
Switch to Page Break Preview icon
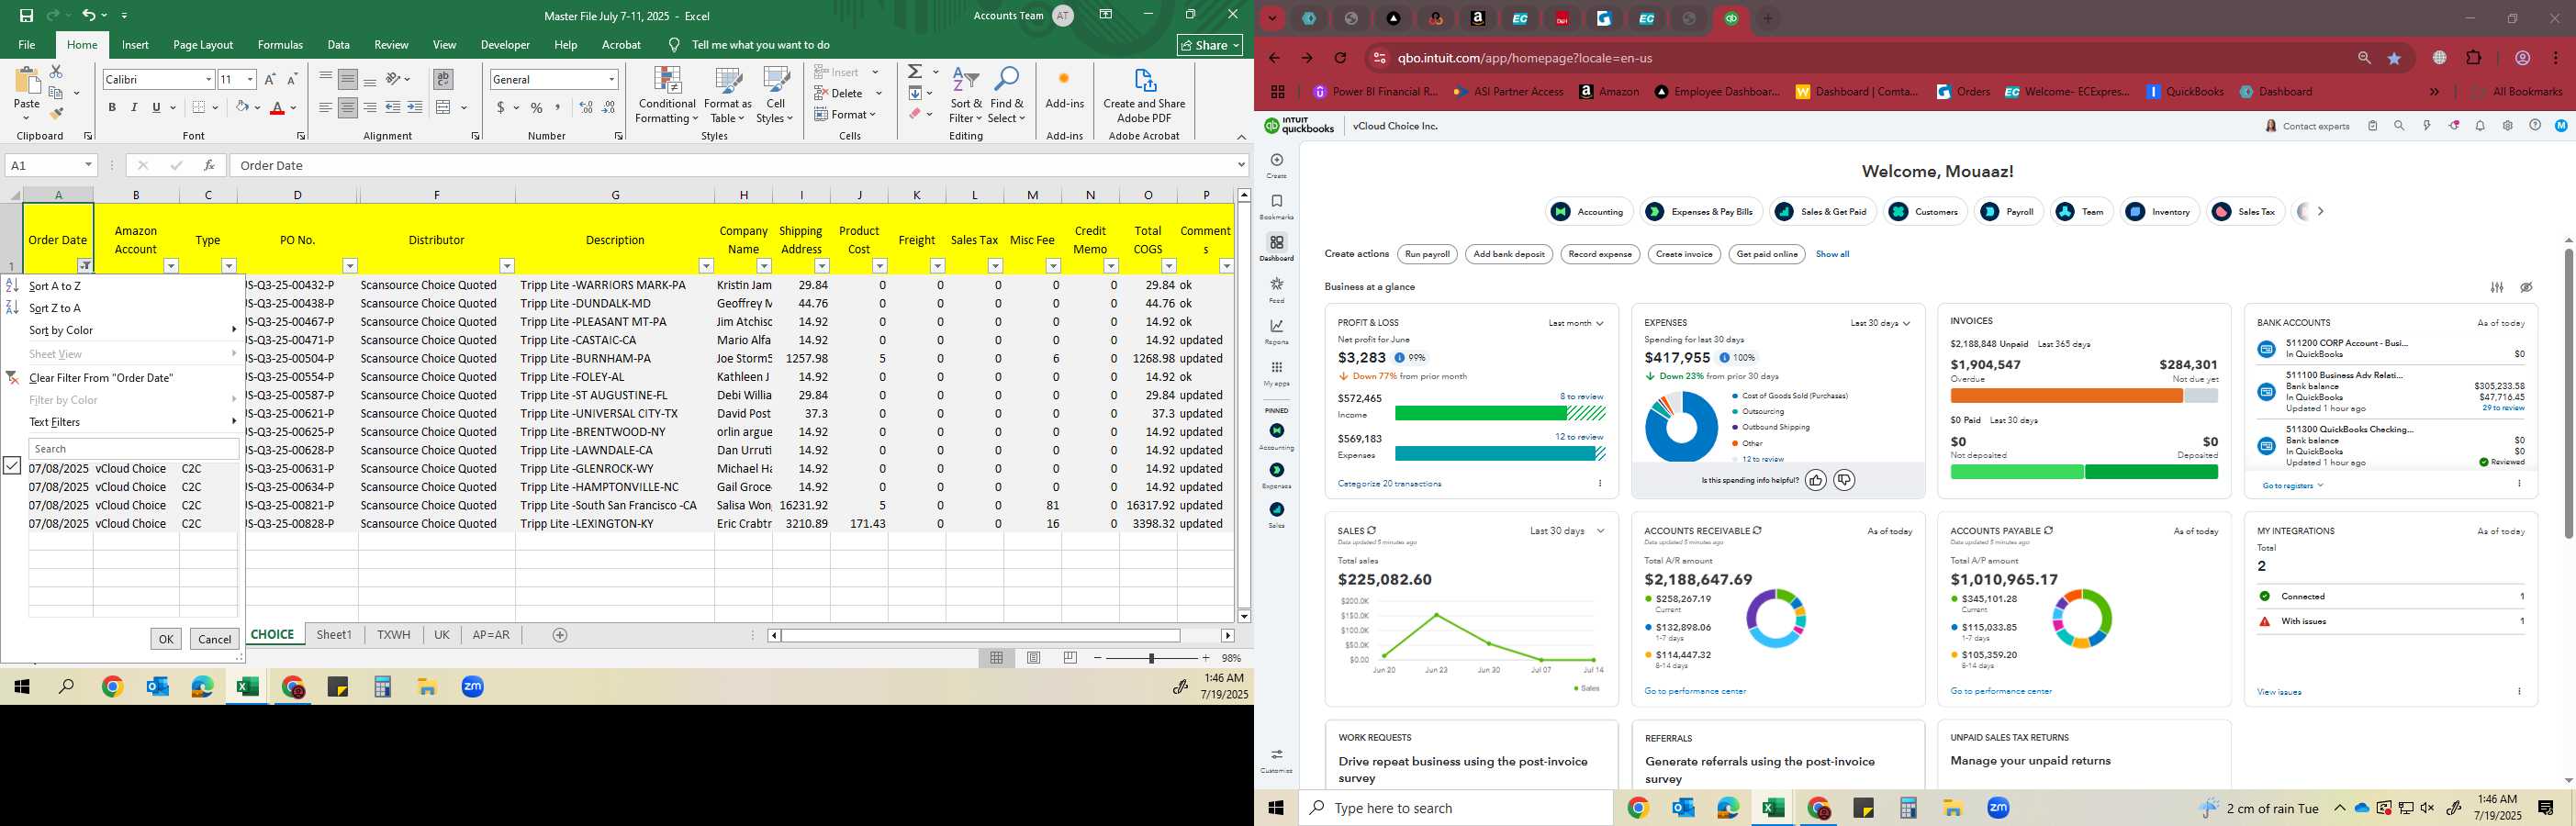[1070, 658]
